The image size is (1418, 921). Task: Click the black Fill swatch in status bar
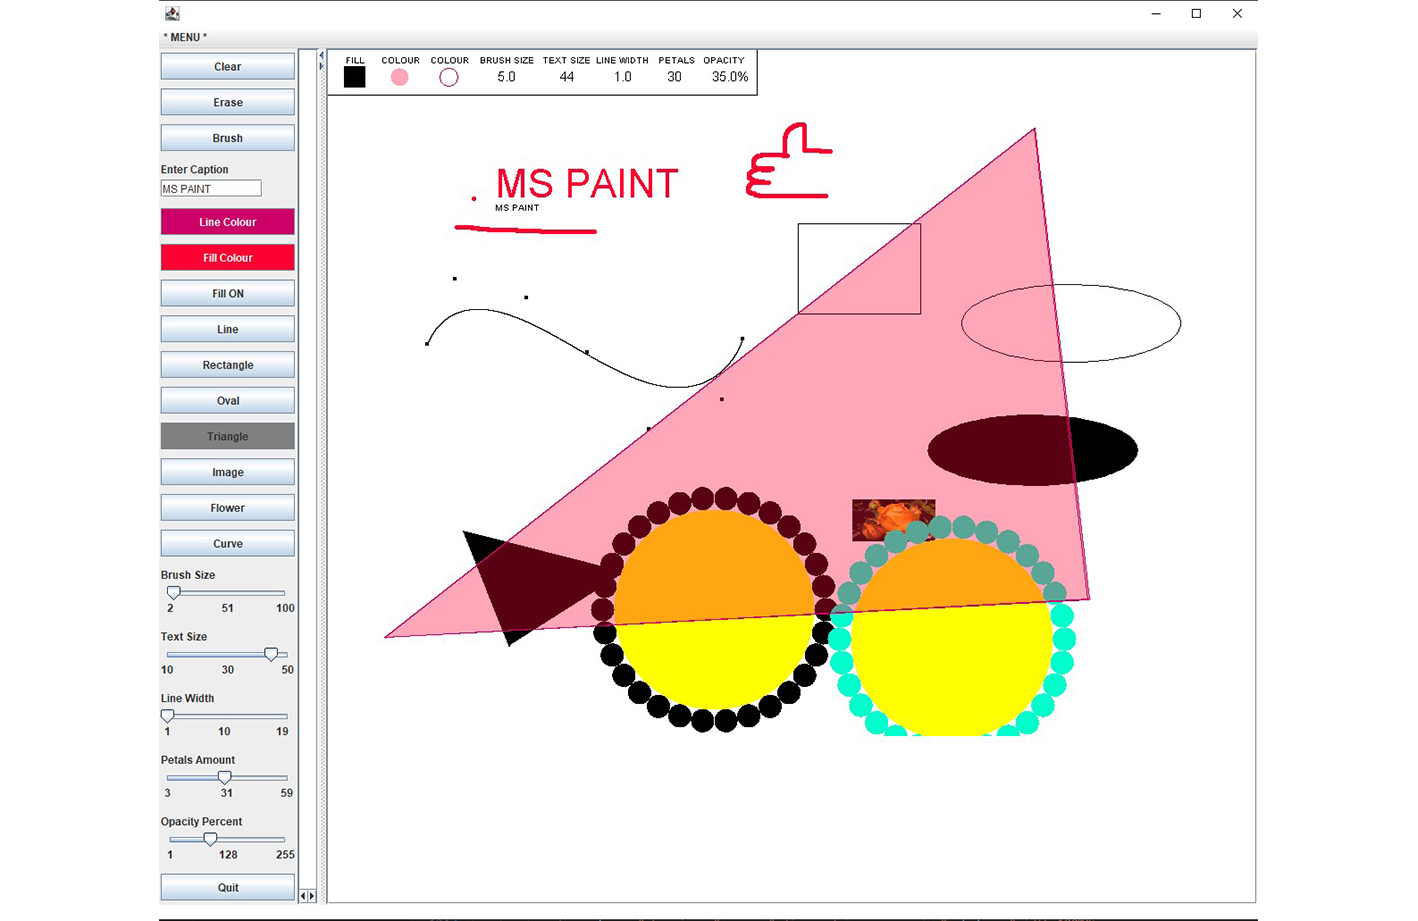coord(354,77)
